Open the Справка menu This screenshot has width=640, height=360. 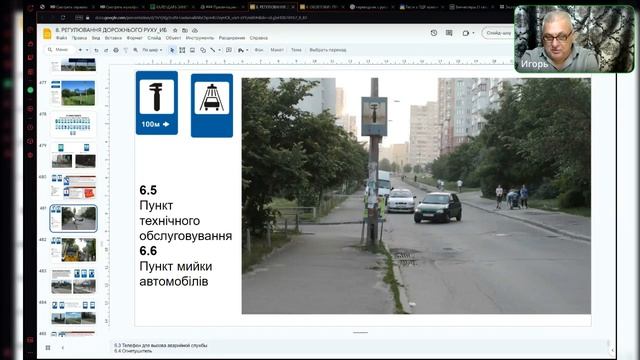click(258, 38)
